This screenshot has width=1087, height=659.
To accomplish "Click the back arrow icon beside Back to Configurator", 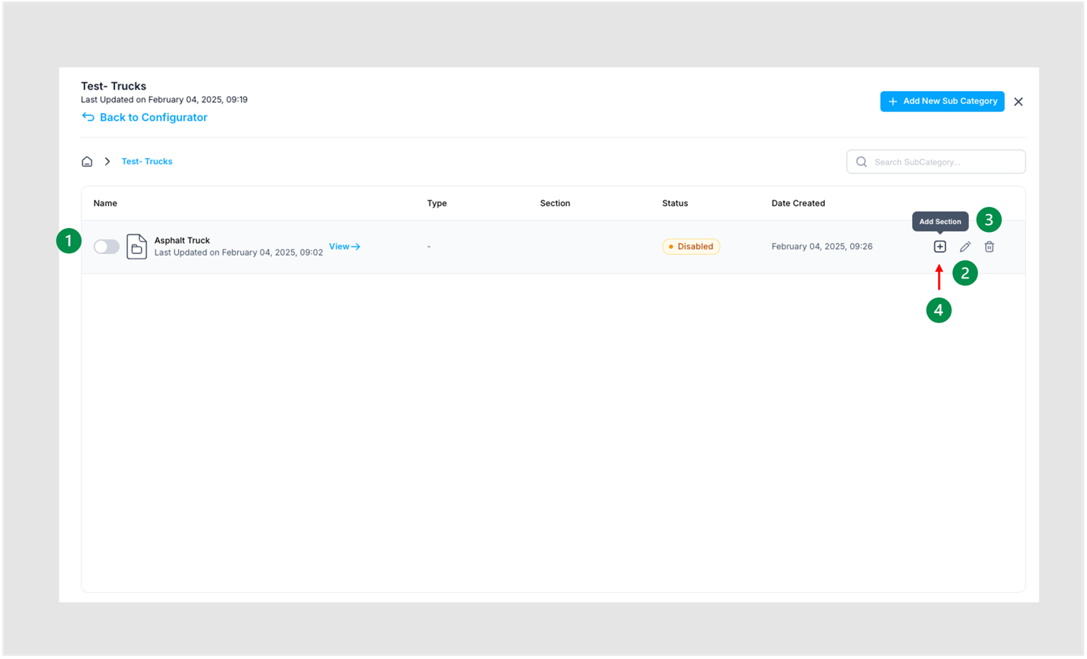I will point(88,117).
